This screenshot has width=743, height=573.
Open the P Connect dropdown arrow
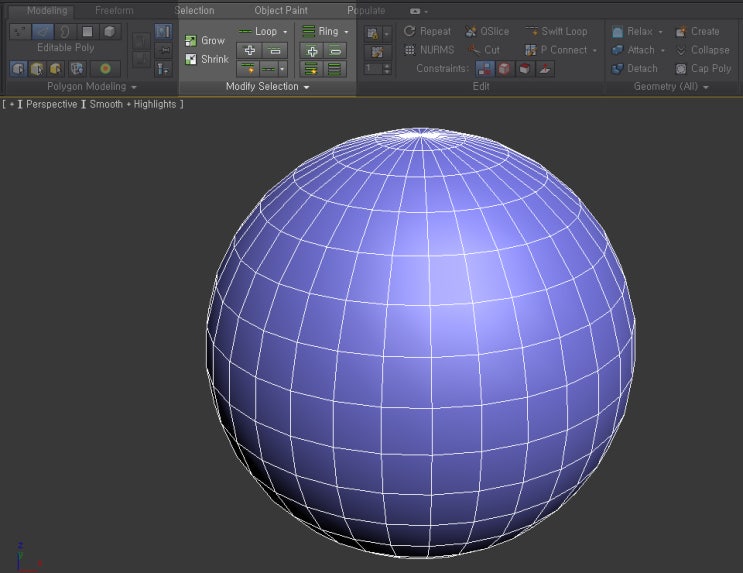click(595, 51)
